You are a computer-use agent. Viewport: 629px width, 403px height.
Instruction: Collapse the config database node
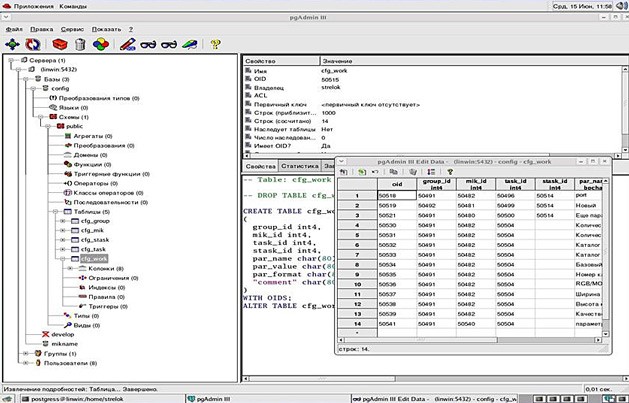pyautogui.click(x=33, y=89)
